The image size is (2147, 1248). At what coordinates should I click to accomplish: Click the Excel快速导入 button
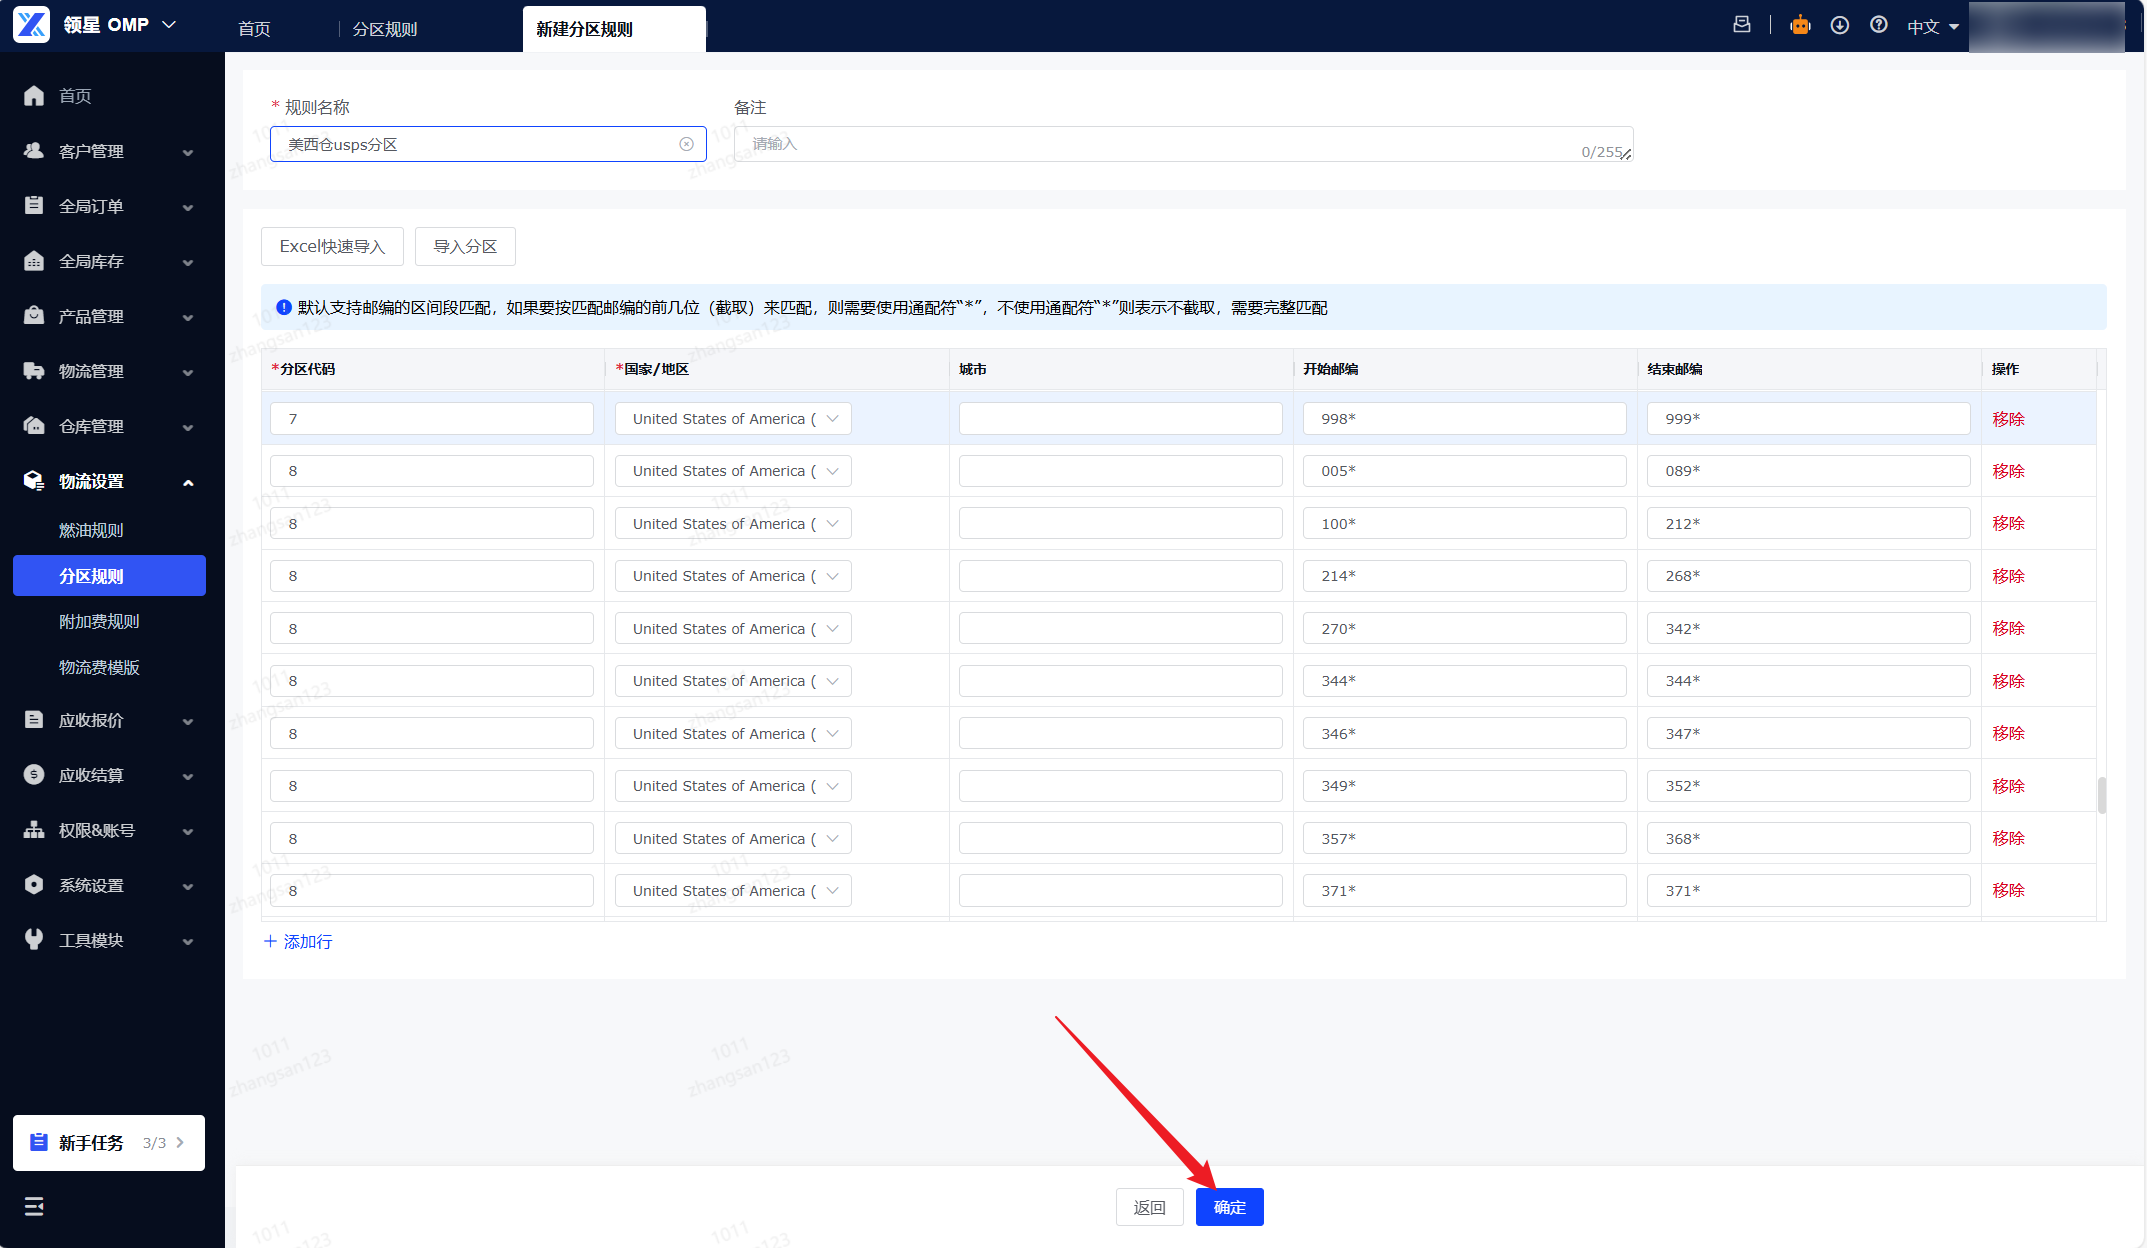click(332, 246)
